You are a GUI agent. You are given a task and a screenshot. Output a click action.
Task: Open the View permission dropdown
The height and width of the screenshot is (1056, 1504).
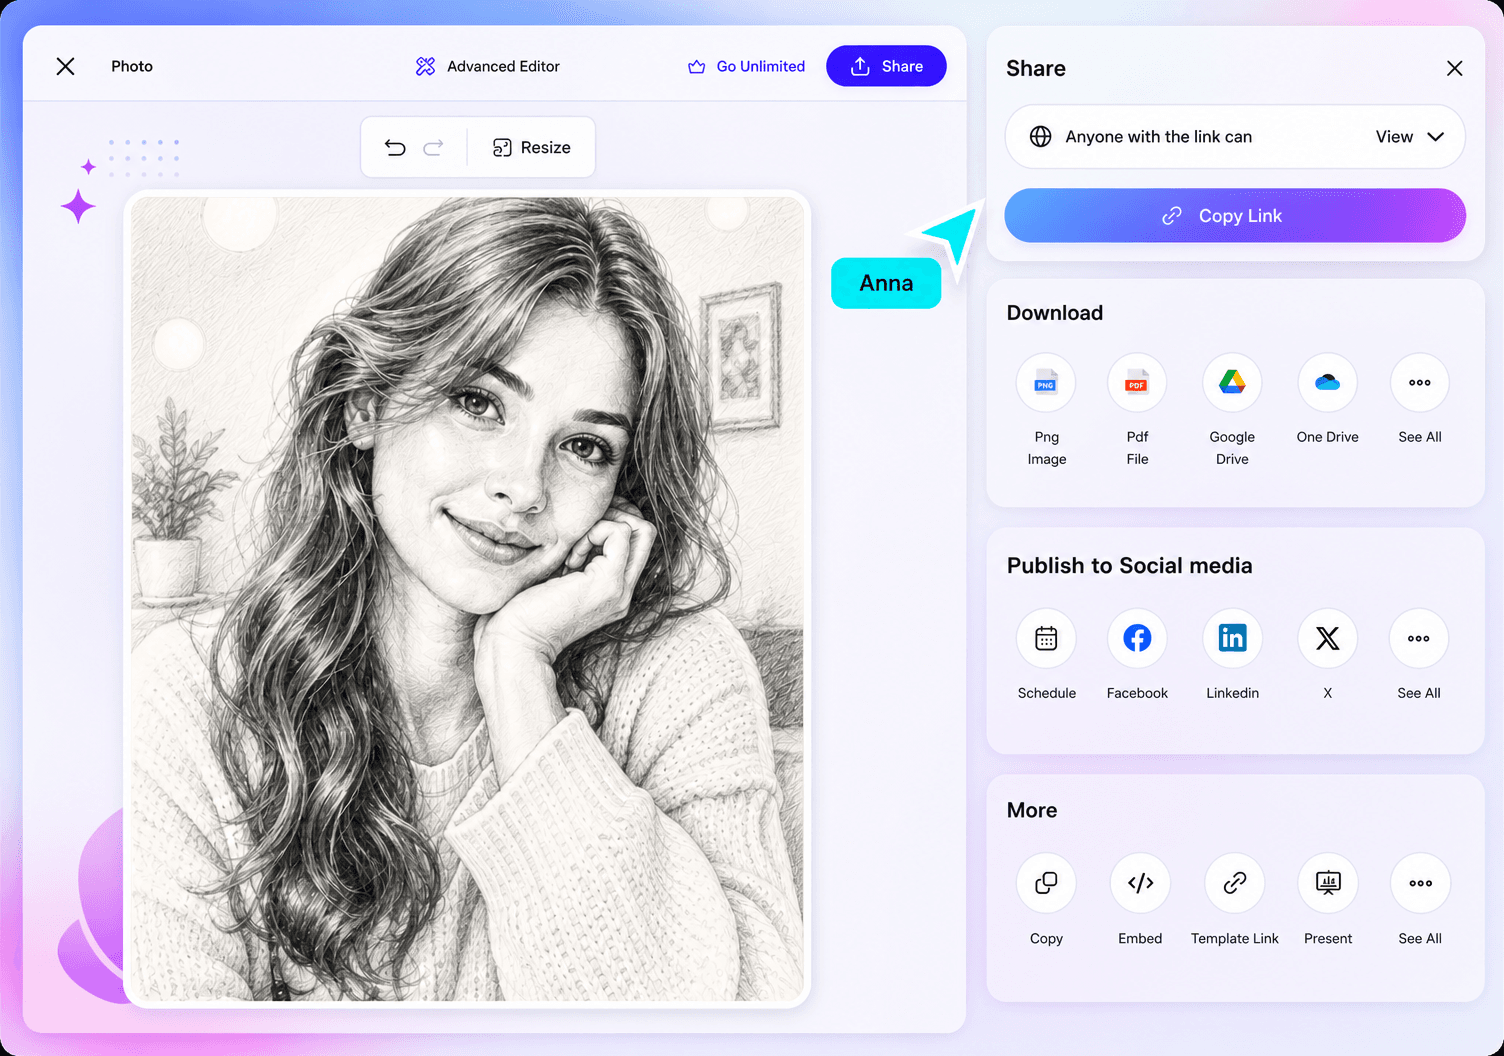(1409, 137)
